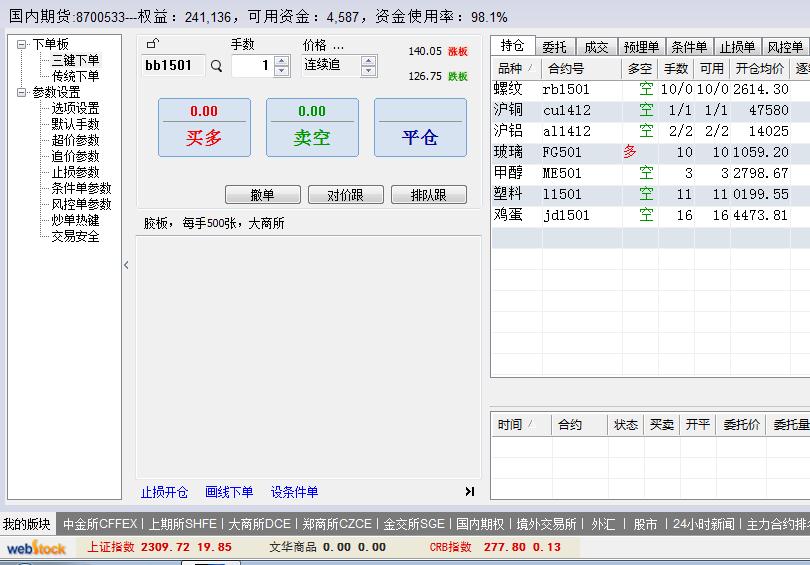Click the magnifier search icon beside bb1501
This screenshot has width=810, height=565.
pos(216,67)
